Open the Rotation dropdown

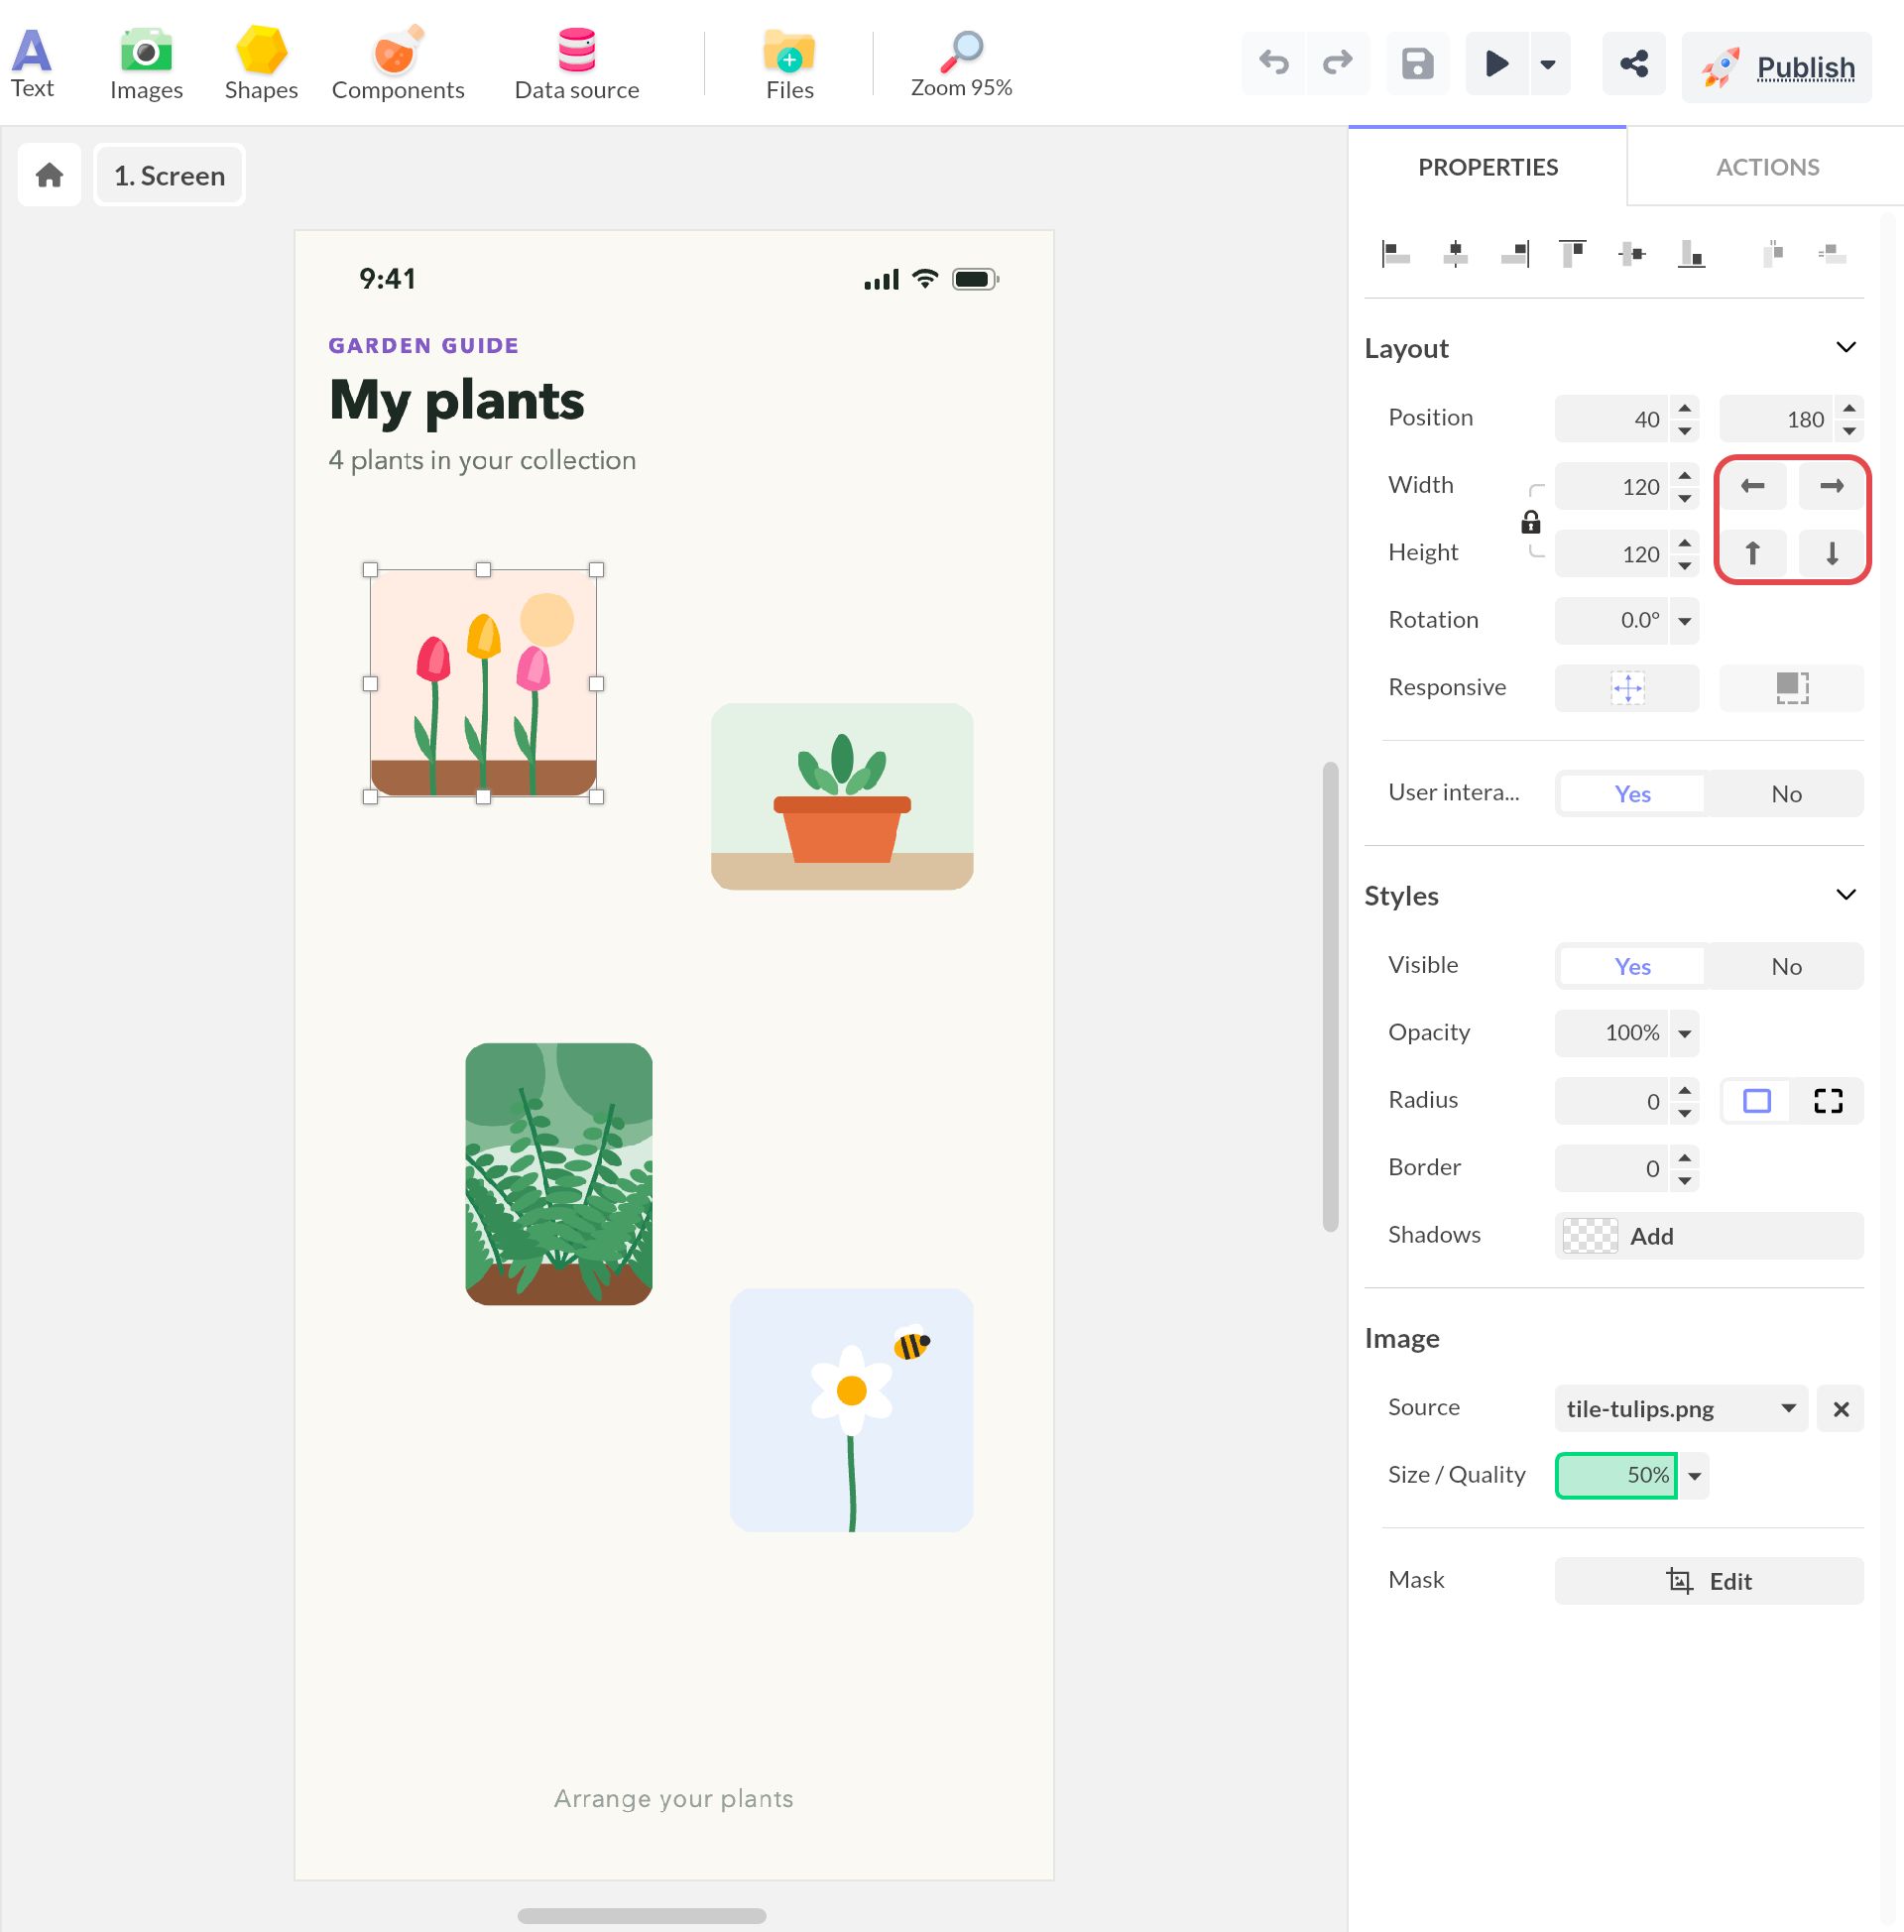click(1684, 621)
